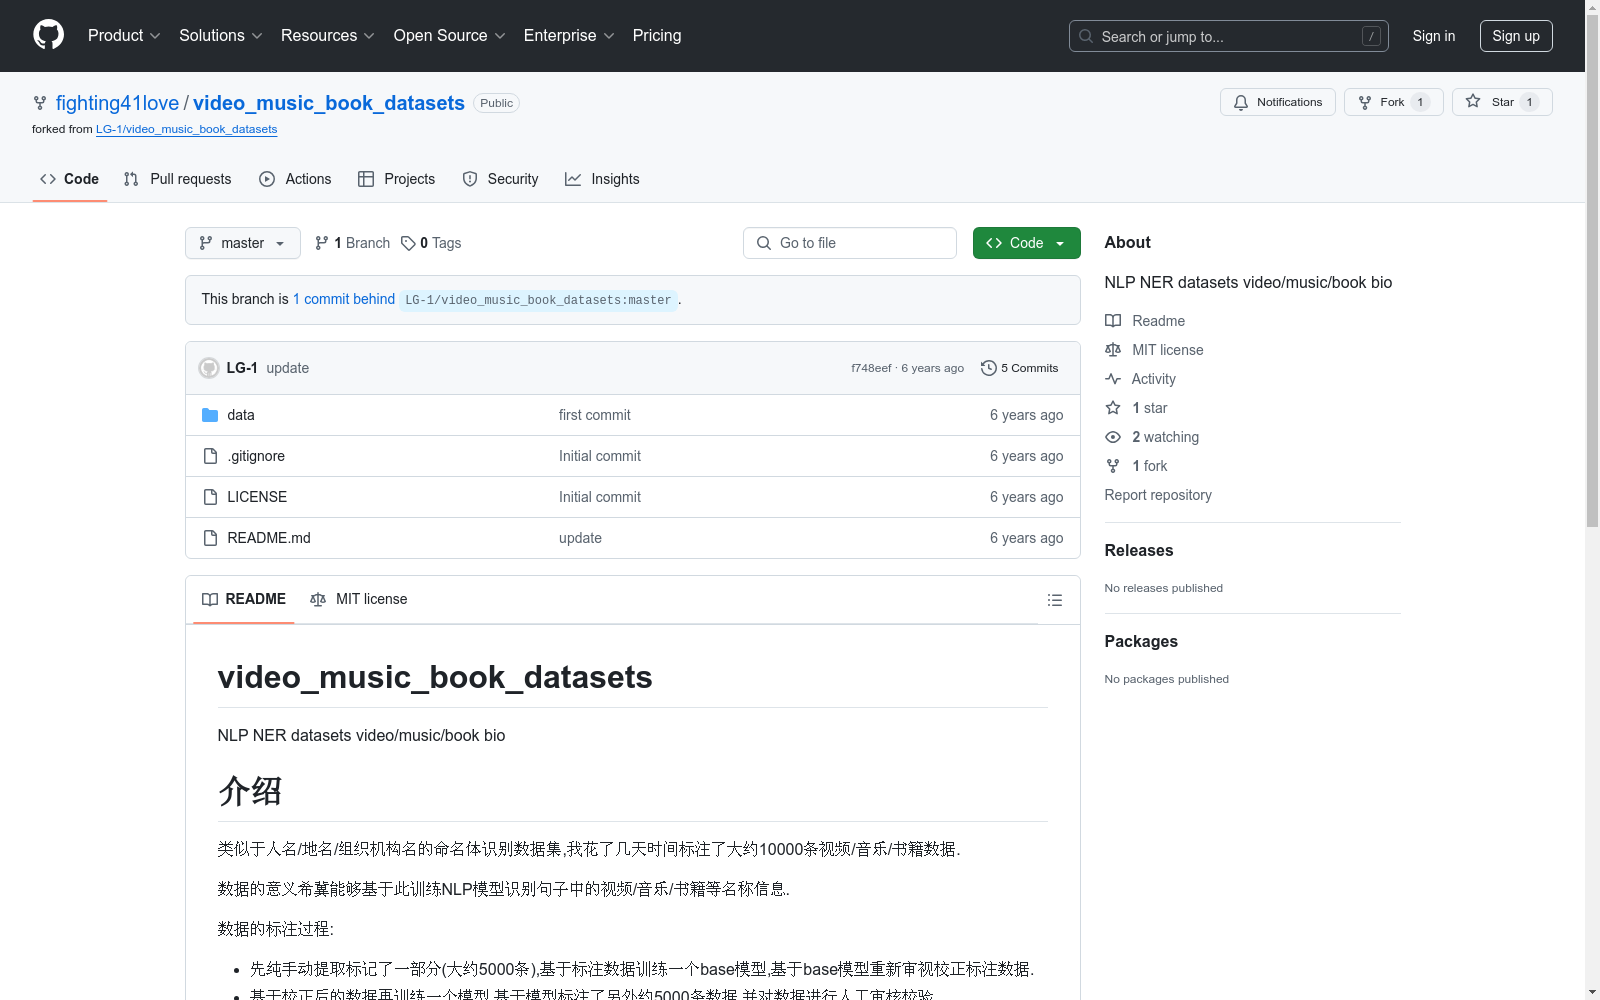This screenshot has height=1000, width=1600.
Task: View the 5 Commits history
Action: [1019, 368]
